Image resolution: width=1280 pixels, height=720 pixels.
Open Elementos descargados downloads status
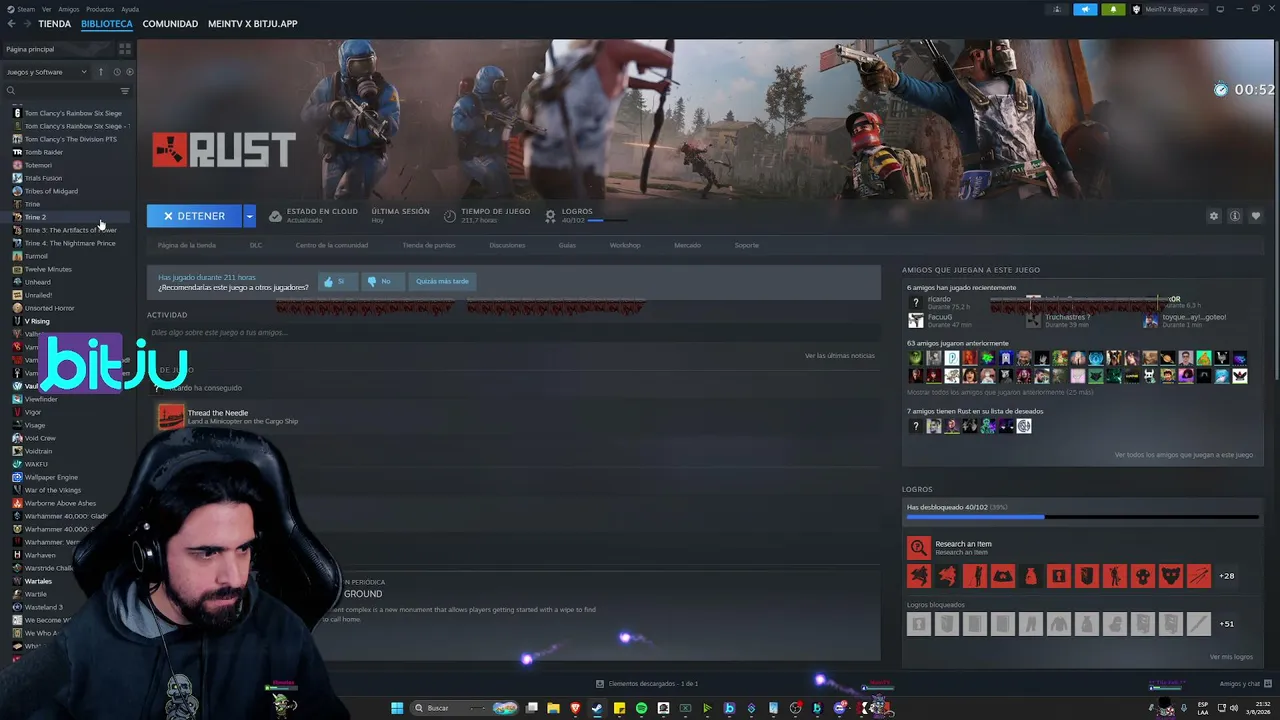pos(647,684)
